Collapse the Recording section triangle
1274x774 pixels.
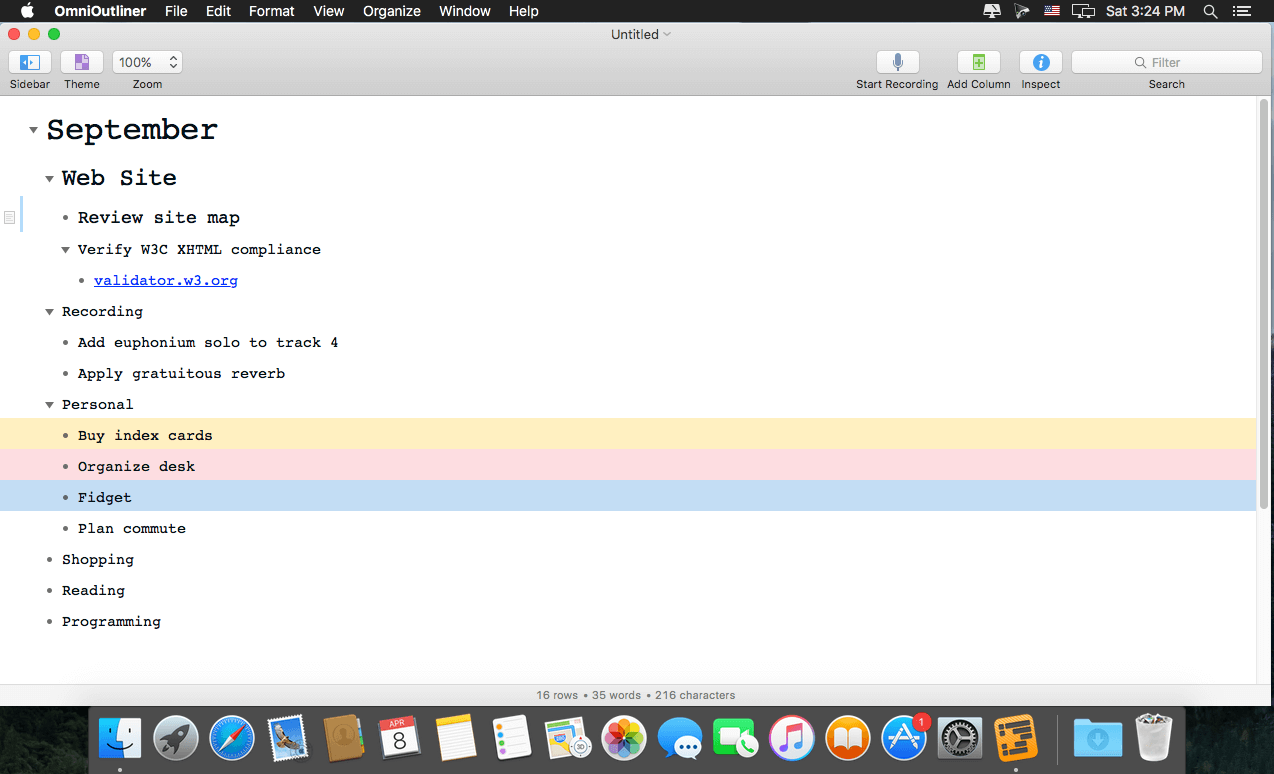click(x=49, y=312)
